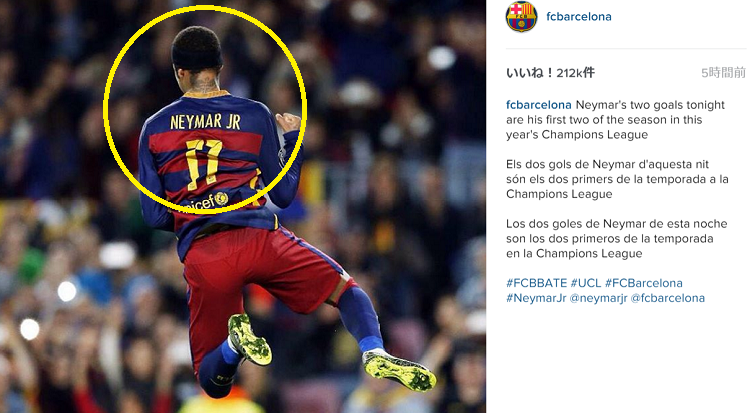The image size is (750, 413).
Task: Visit the @fcbarcelona profile mention
Action: click(668, 298)
